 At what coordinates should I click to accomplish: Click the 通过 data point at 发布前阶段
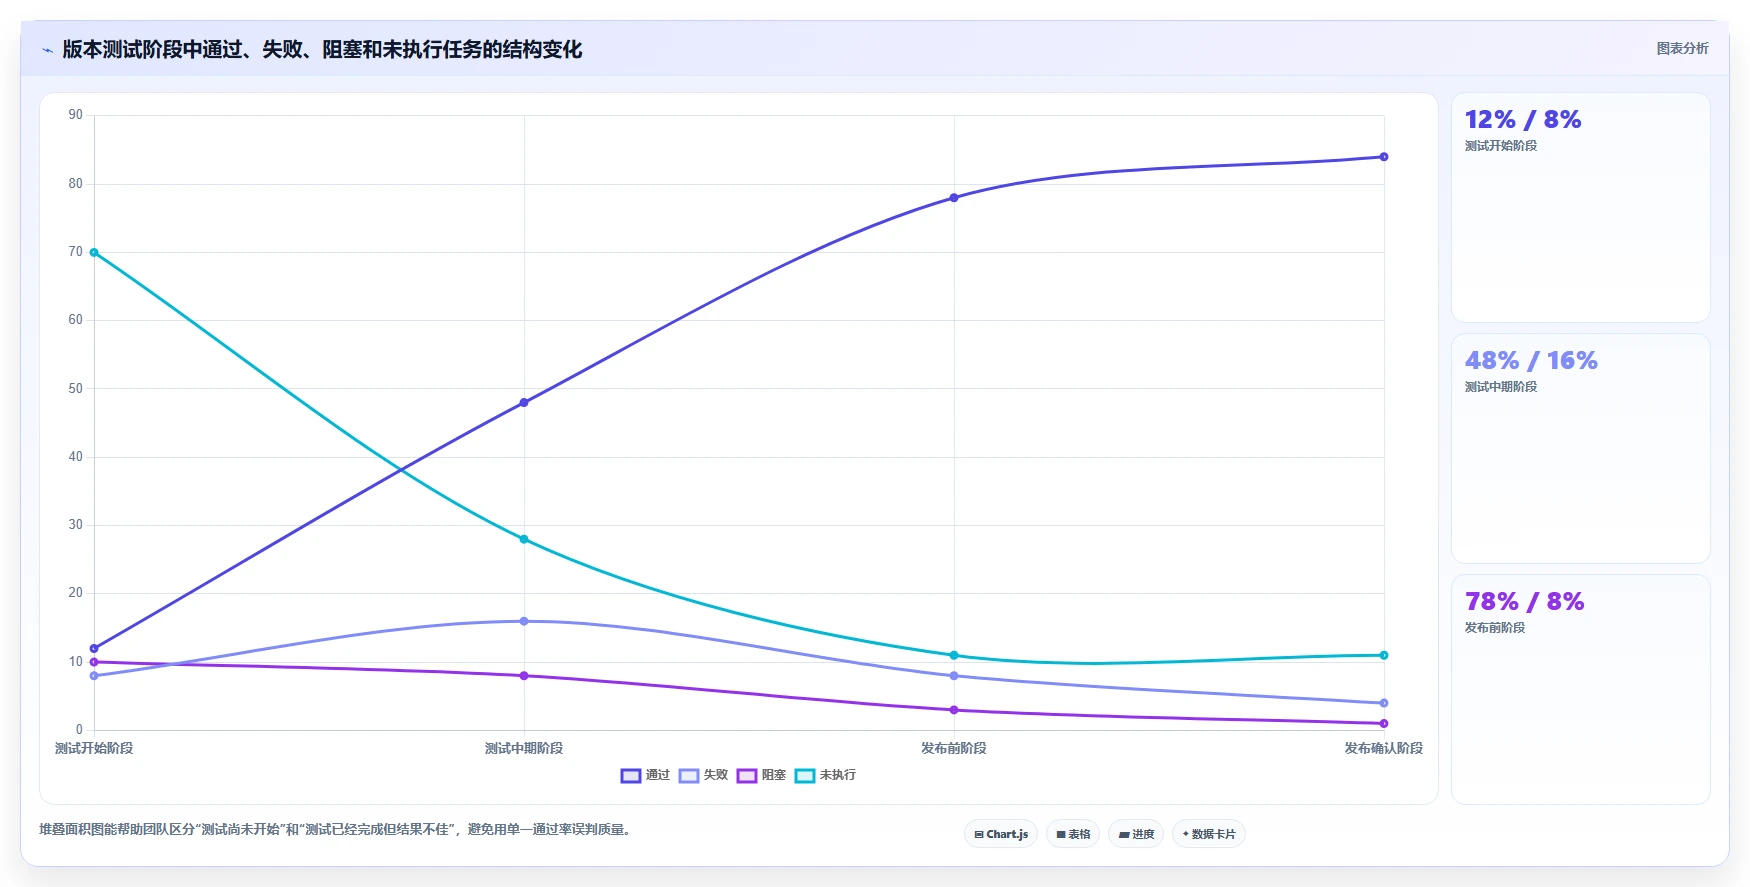click(954, 198)
